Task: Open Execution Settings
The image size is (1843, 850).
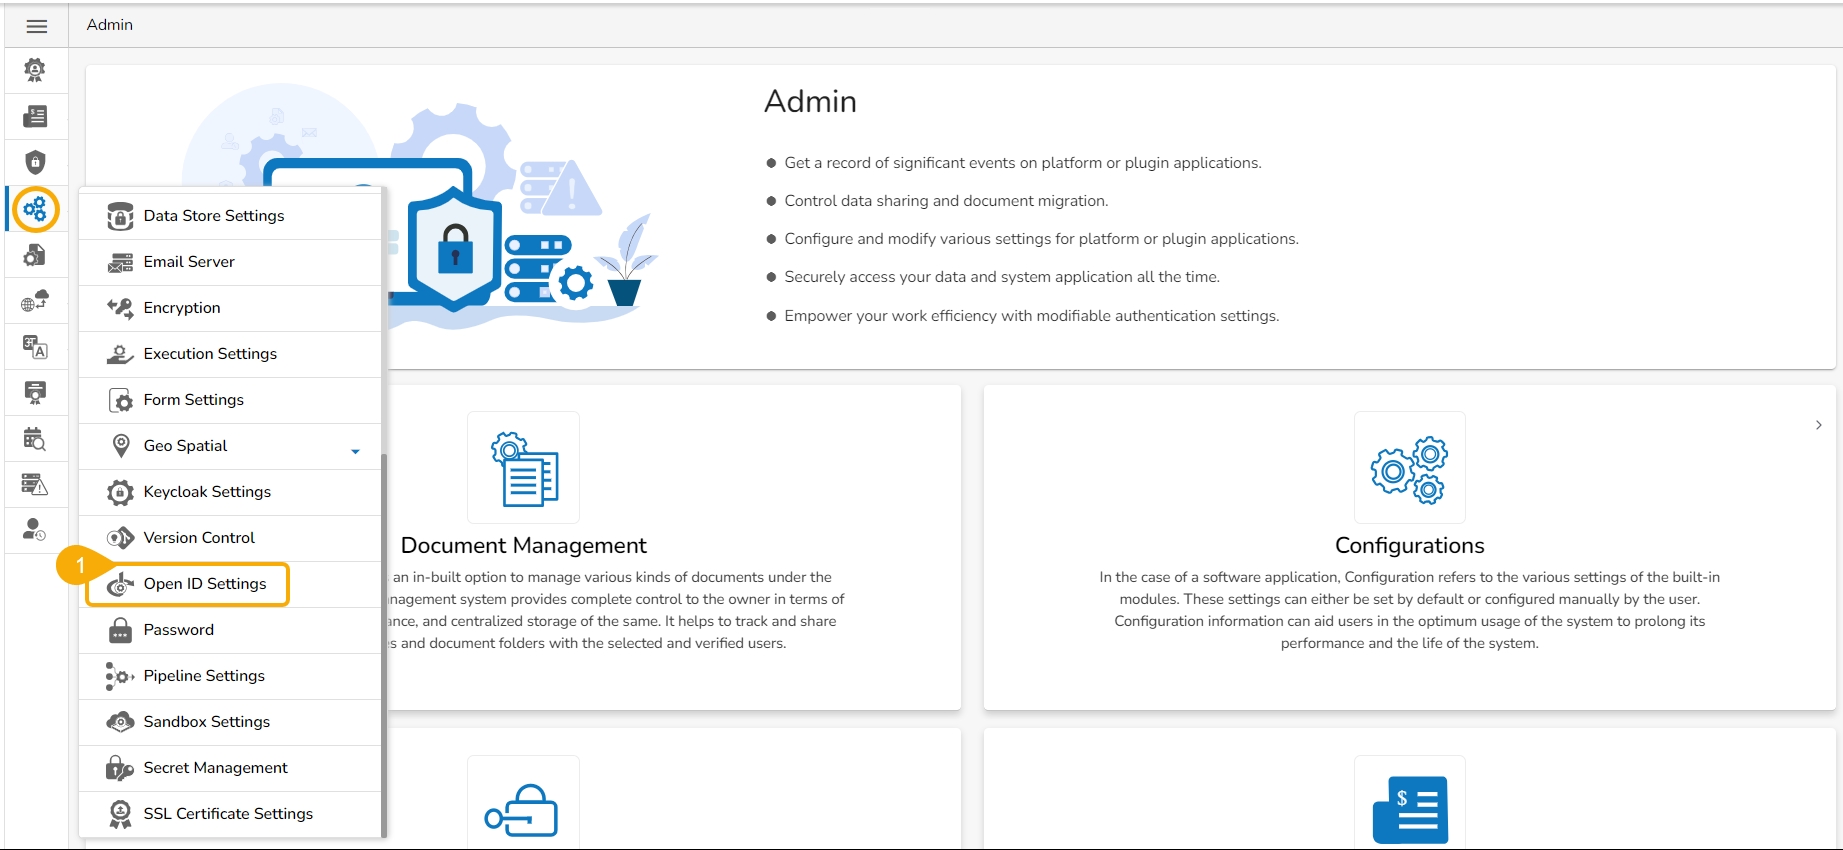Action: 230,354
